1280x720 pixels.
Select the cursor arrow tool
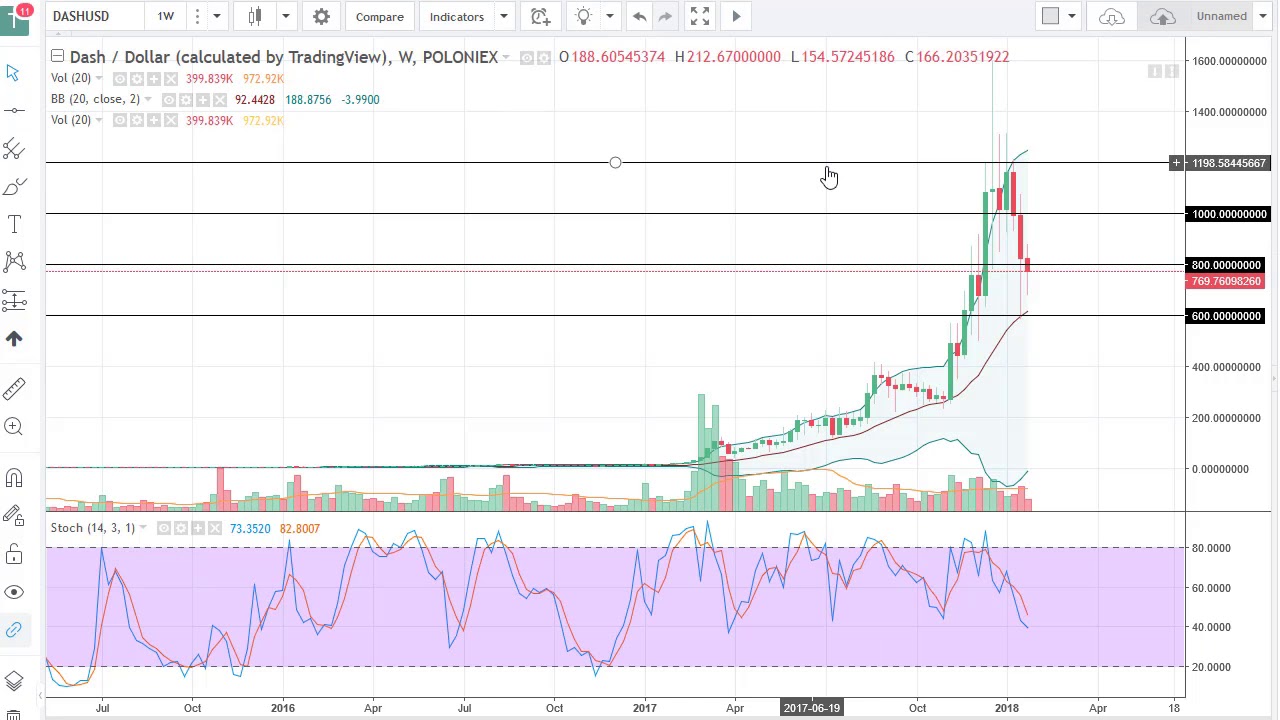pos(13,73)
